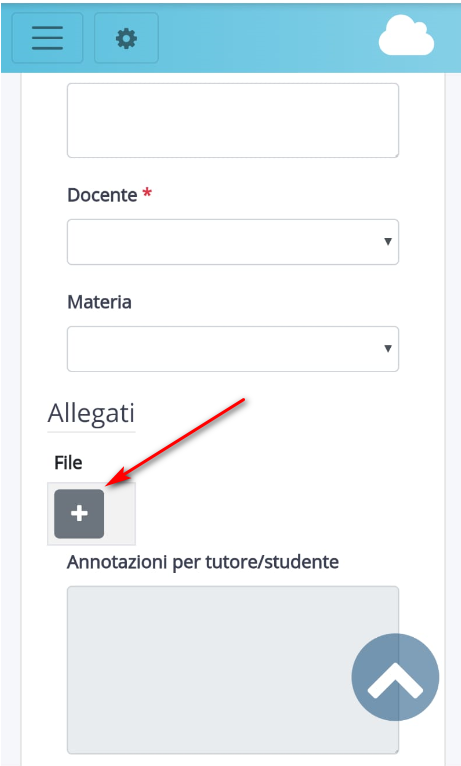Click the white cloud icon

(x=406, y=36)
